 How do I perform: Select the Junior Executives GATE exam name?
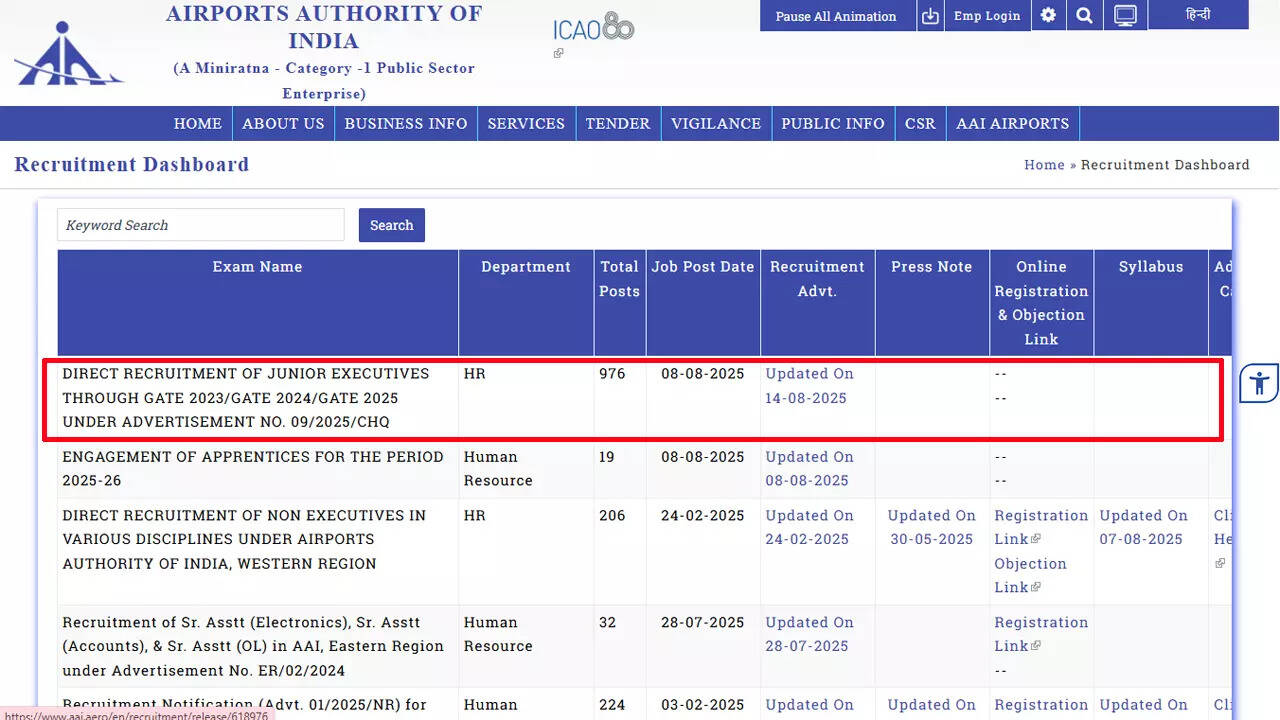pos(246,398)
